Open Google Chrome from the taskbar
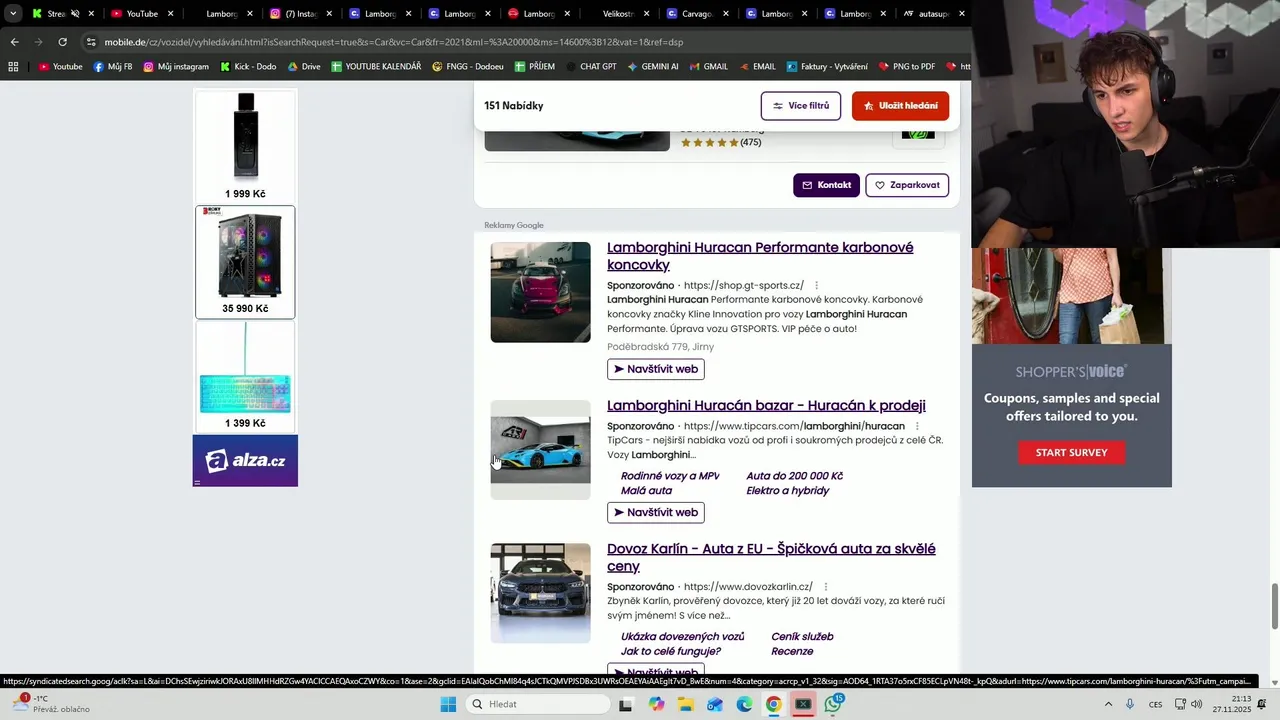 point(773,704)
